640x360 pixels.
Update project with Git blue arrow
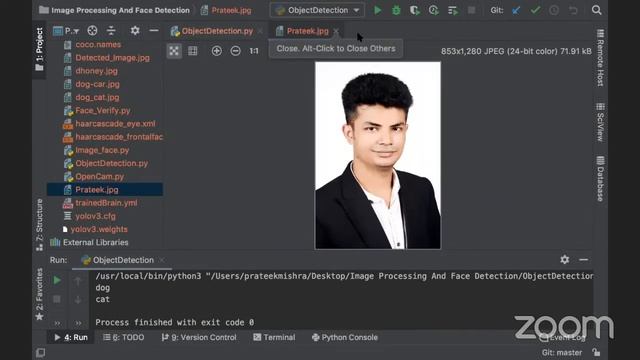516,10
